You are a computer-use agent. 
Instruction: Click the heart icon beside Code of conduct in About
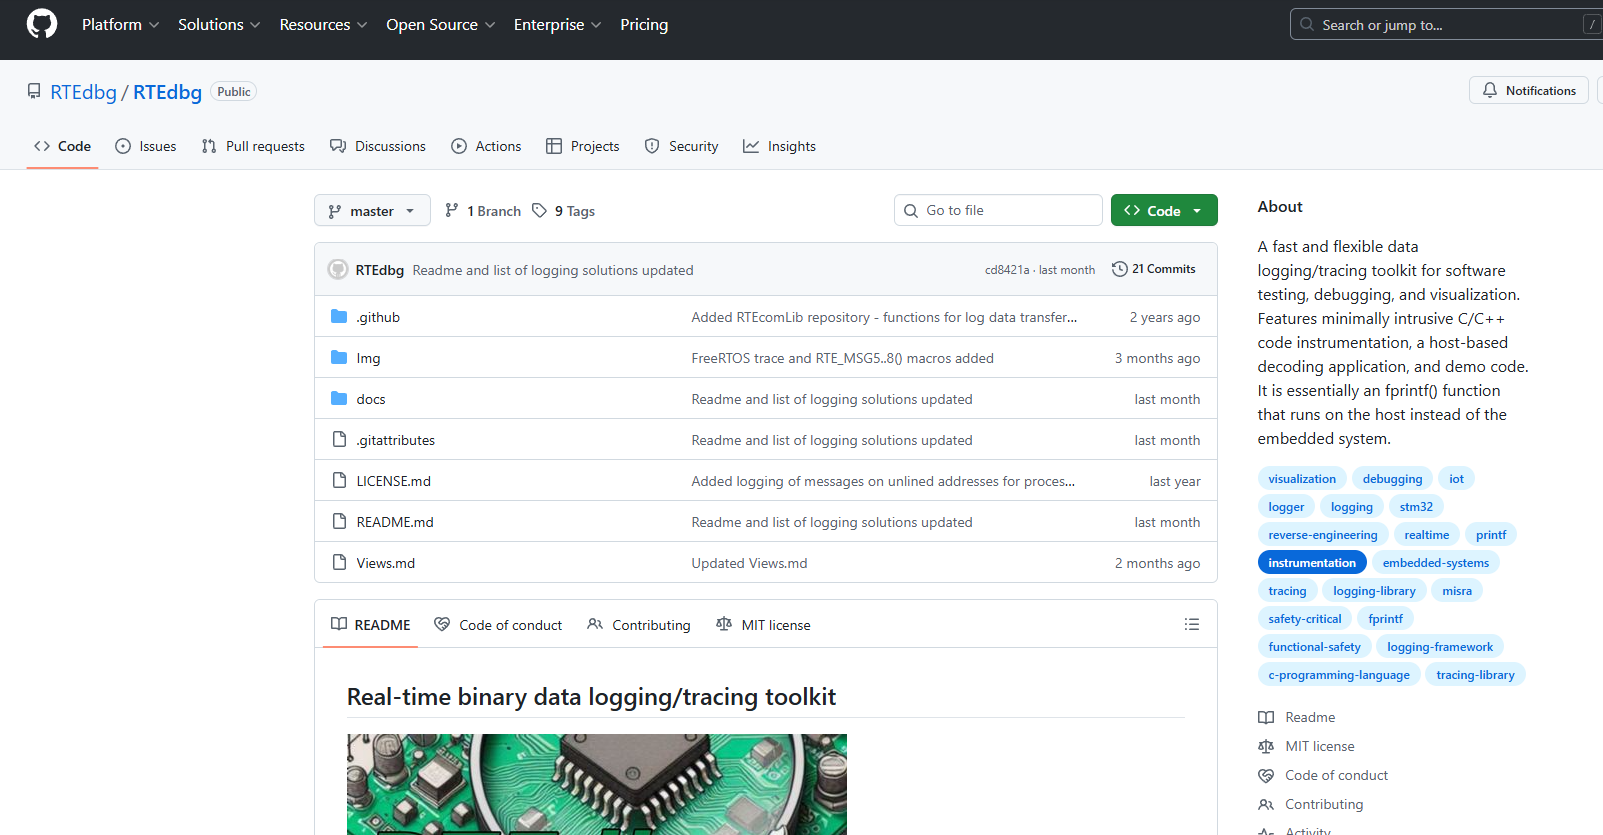pyautogui.click(x=1266, y=775)
